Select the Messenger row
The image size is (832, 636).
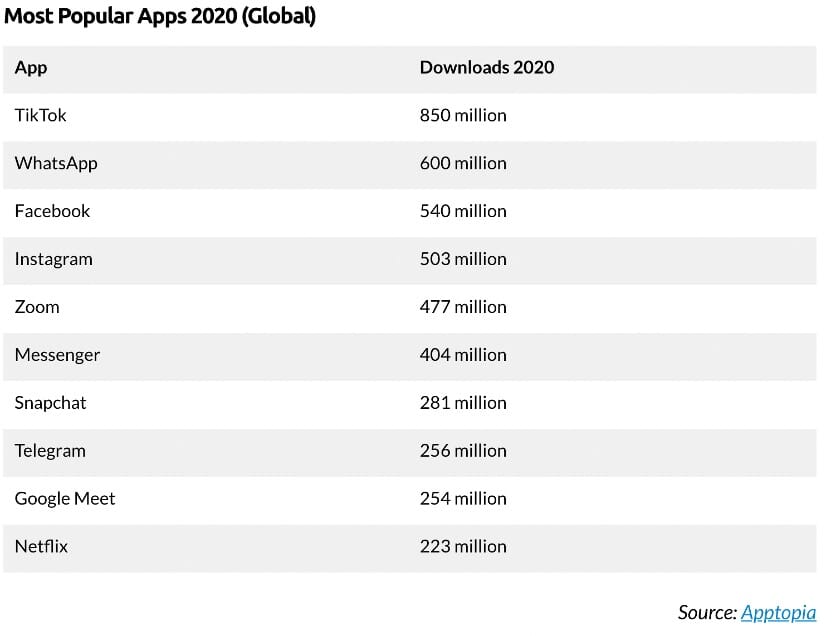(55, 355)
